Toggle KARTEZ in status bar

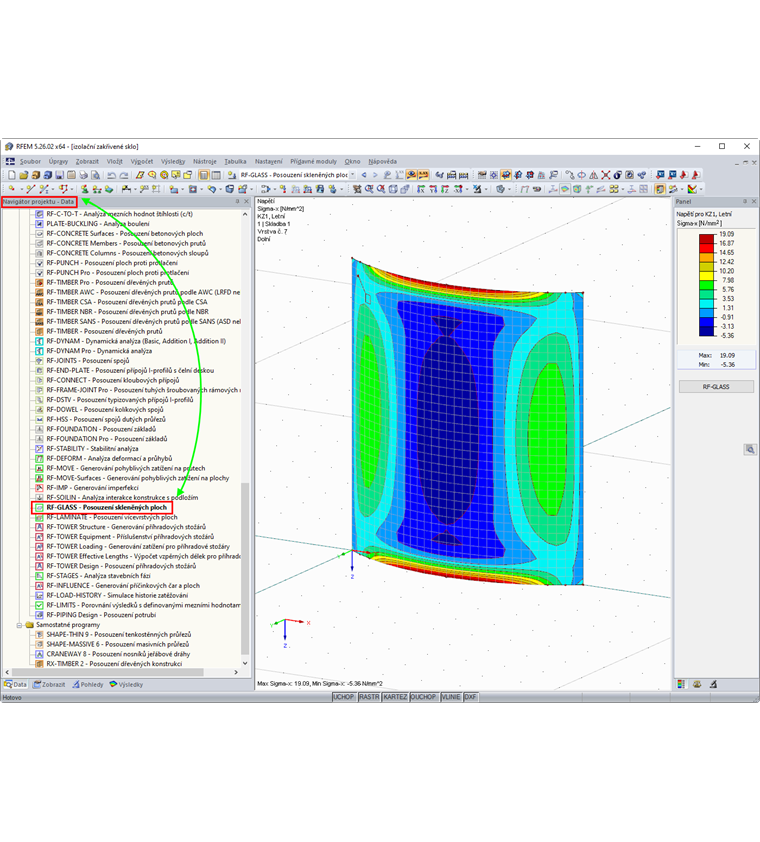(395, 697)
